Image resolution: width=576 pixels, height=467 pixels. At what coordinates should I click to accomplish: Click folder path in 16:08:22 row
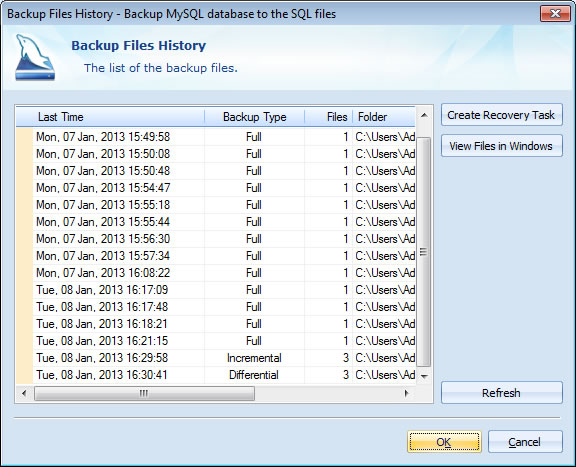[x=384, y=273]
